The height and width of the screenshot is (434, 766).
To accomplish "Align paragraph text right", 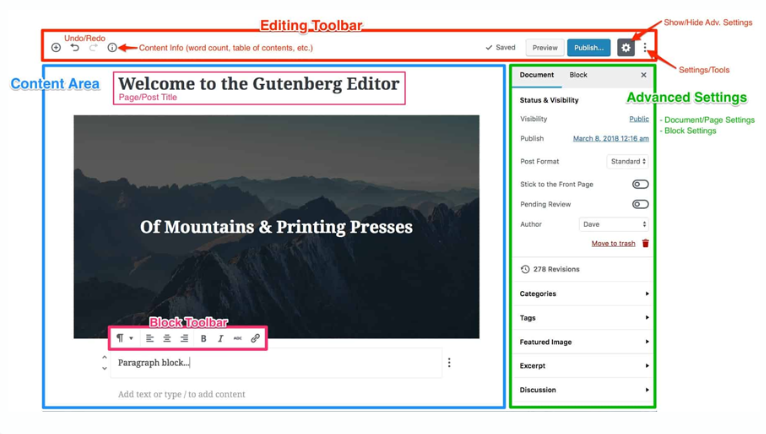I will (184, 338).
